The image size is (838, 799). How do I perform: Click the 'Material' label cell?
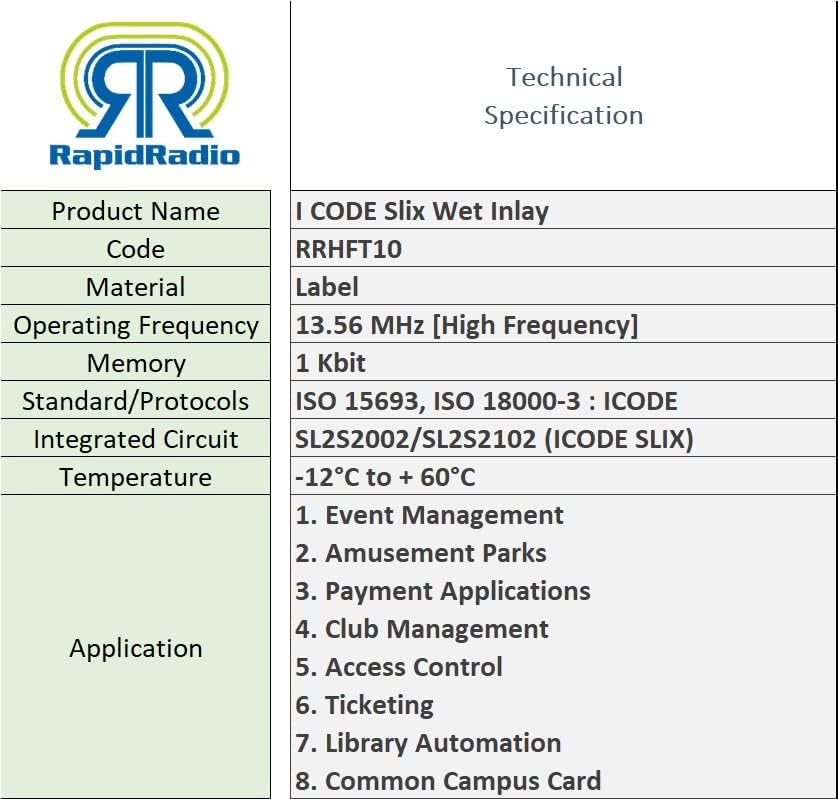[136, 286]
